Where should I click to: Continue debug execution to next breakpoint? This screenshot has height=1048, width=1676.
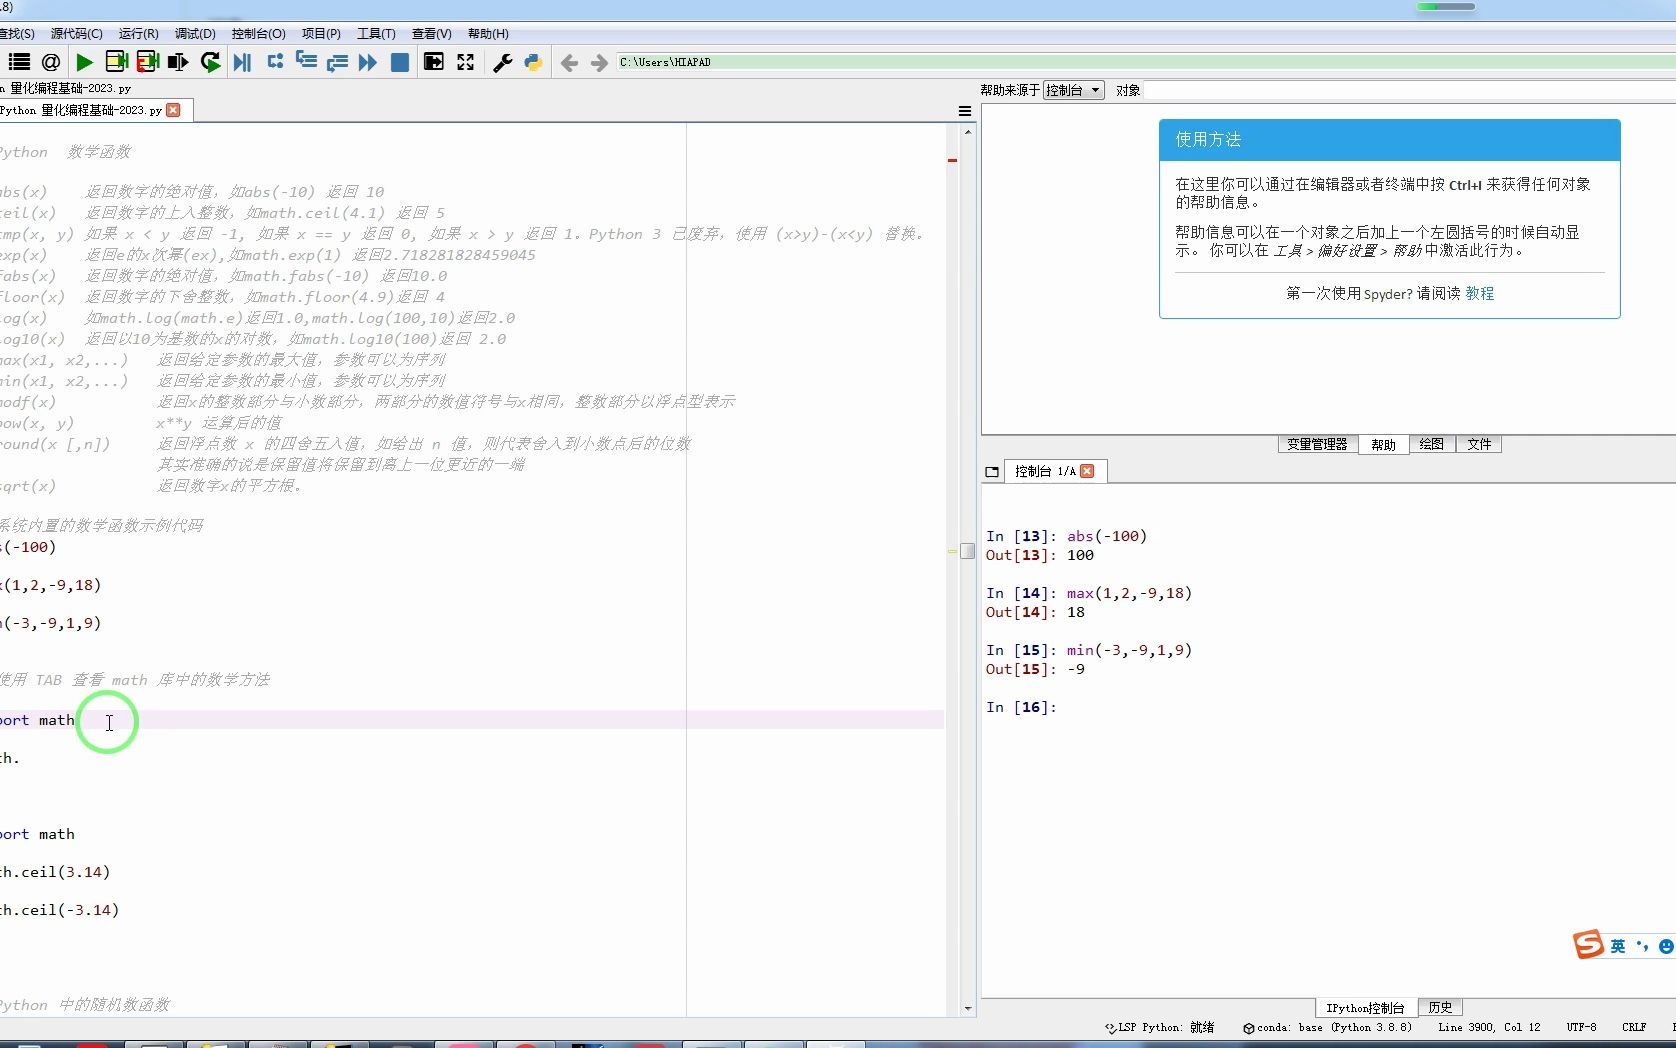click(x=368, y=62)
